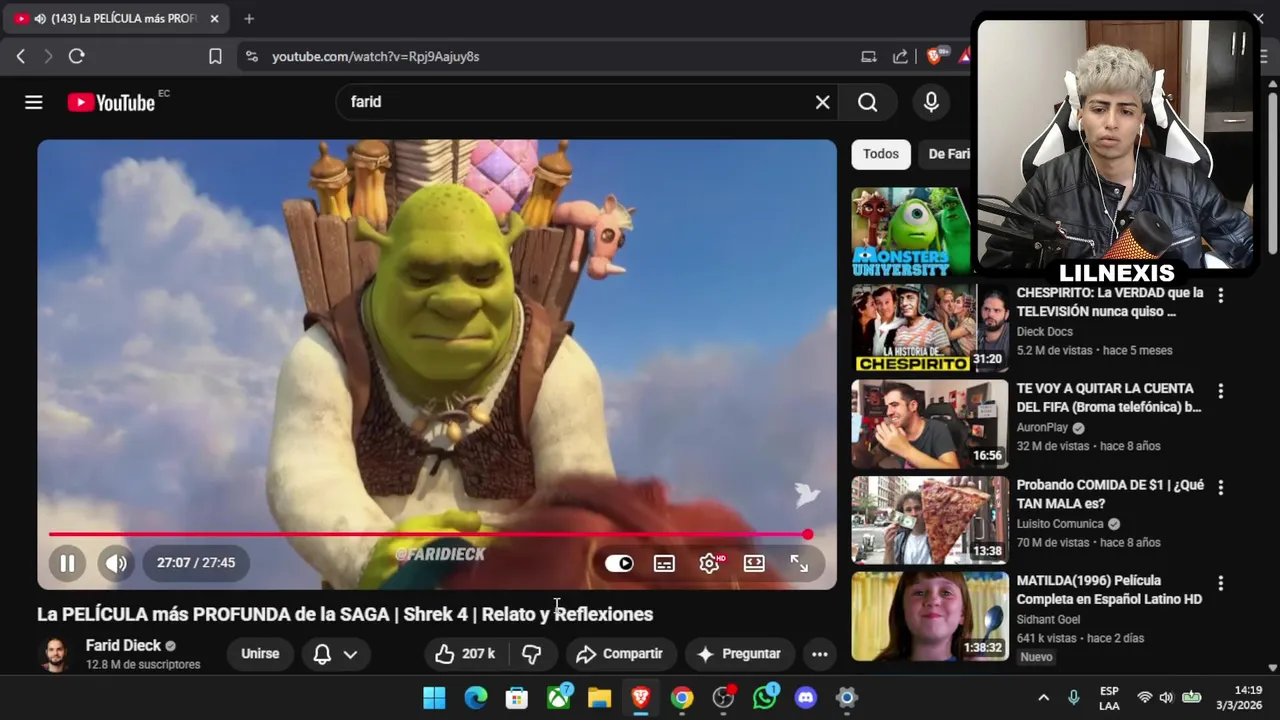Click the Dieck Docs channel name
Screen dimensions: 1280x720
point(1045,332)
